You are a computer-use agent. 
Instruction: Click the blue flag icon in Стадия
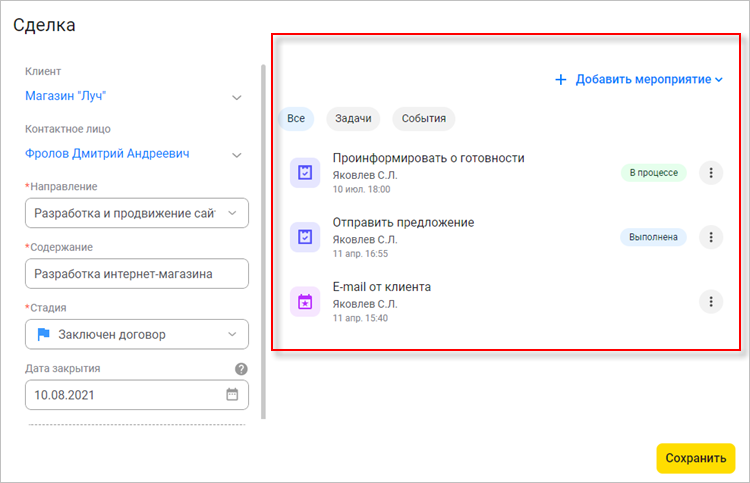[44, 334]
